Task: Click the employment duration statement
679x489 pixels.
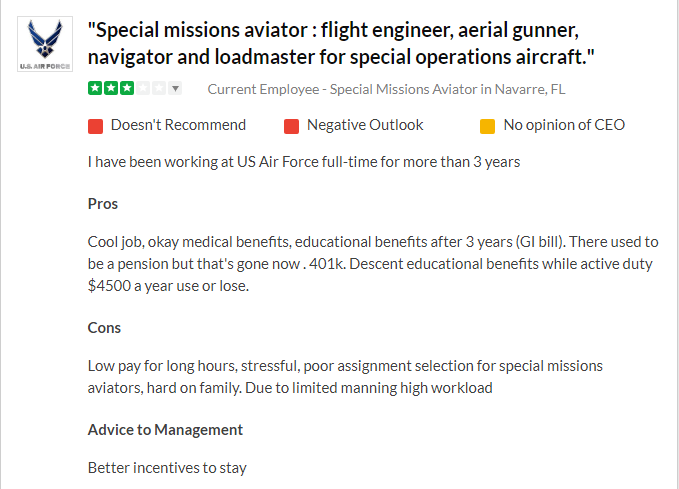Action: coord(304,161)
